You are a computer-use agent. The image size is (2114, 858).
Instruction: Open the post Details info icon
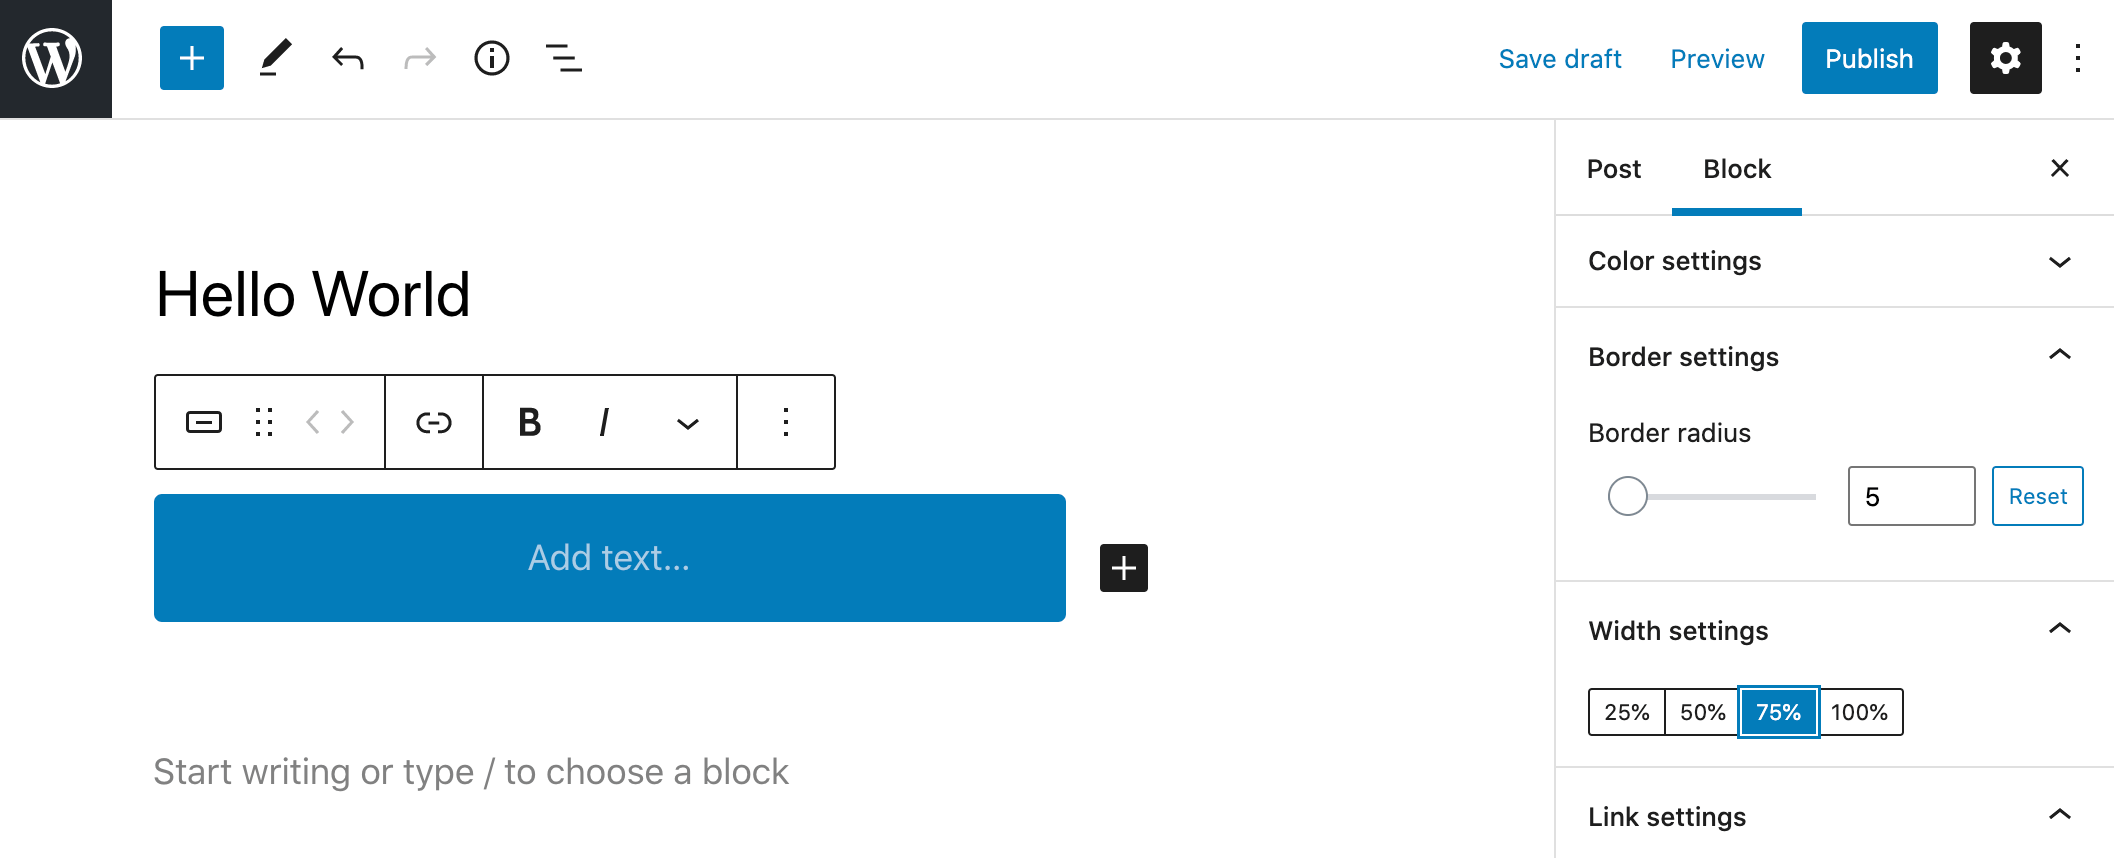click(x=491, y=58)
